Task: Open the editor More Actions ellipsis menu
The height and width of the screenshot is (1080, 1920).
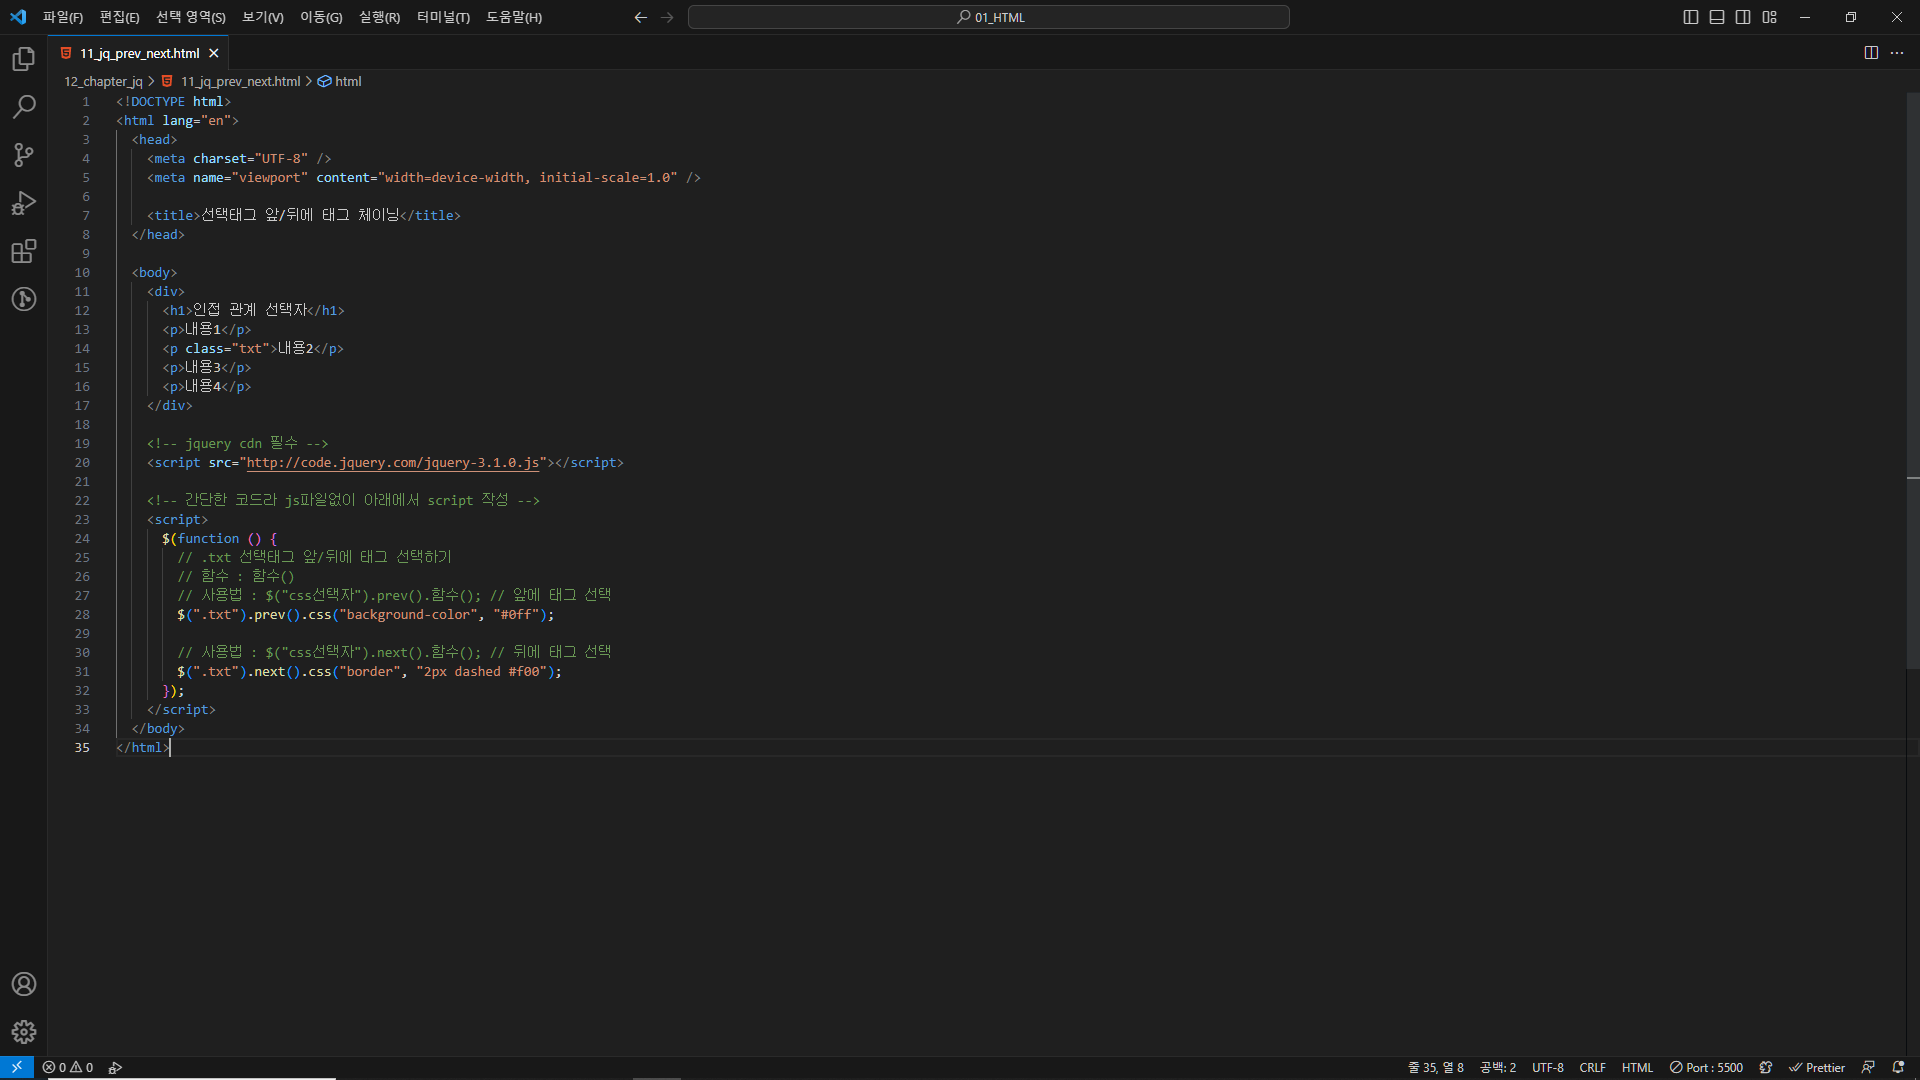Action: point(1897,53)
